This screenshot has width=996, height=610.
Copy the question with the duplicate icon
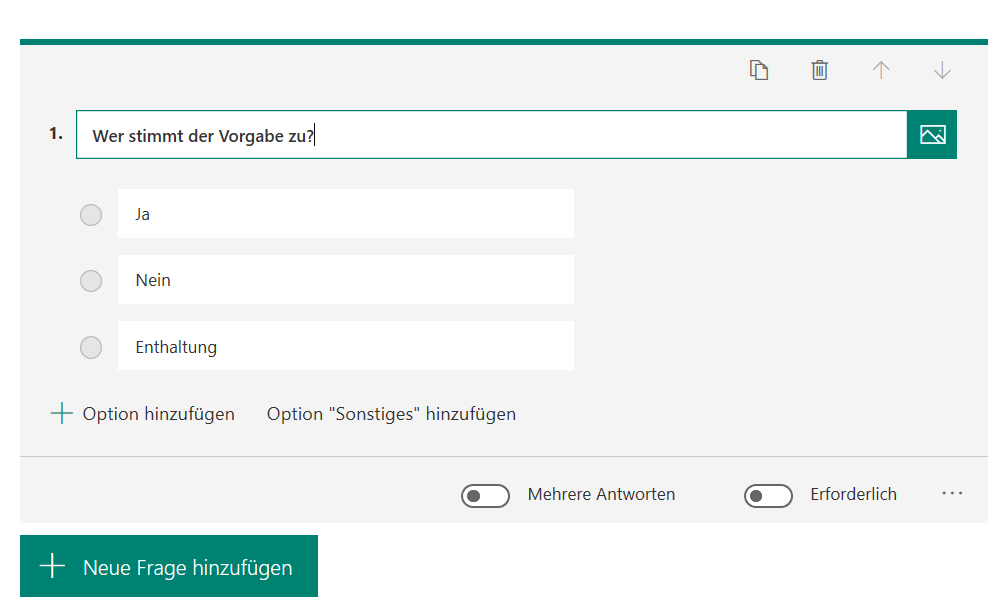[x=758, y=70]
